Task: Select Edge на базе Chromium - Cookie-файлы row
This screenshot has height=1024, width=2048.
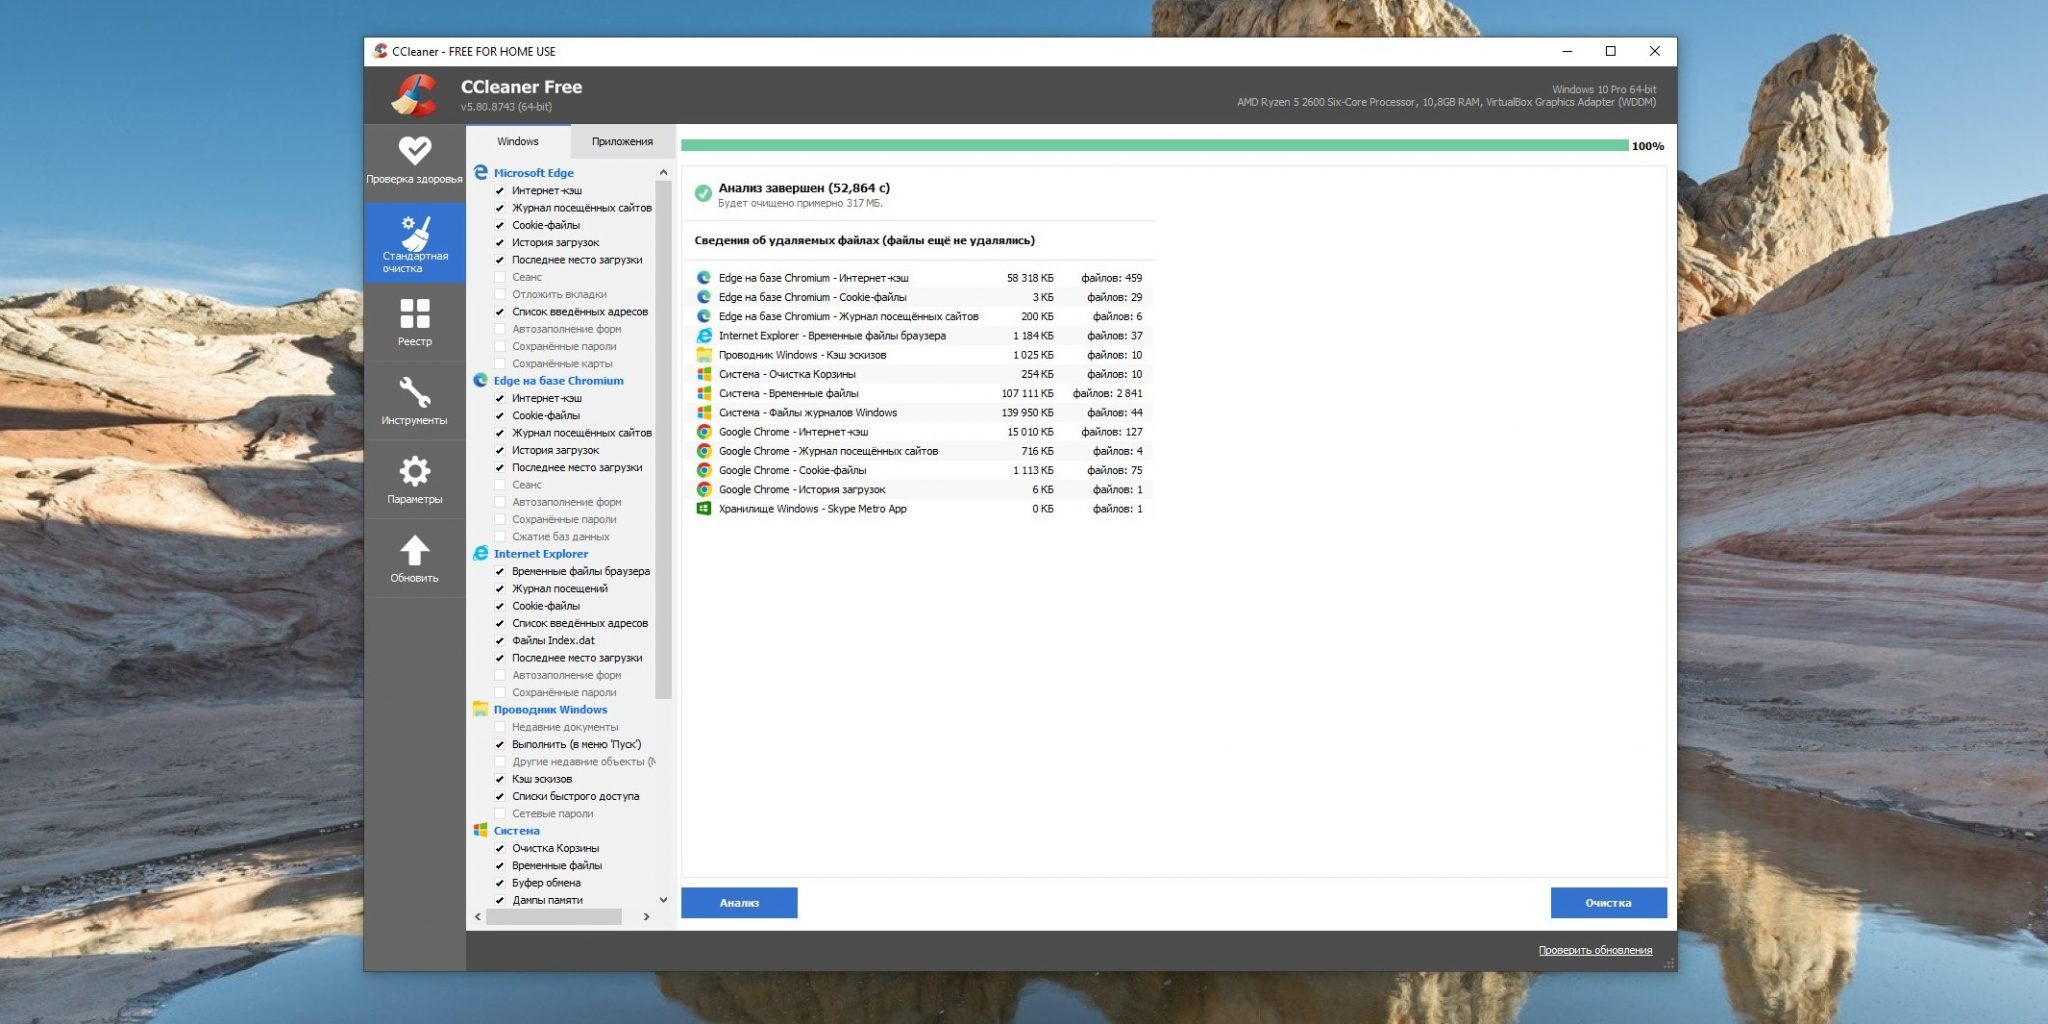Action: pyautogui.click(x=920, y=297)
